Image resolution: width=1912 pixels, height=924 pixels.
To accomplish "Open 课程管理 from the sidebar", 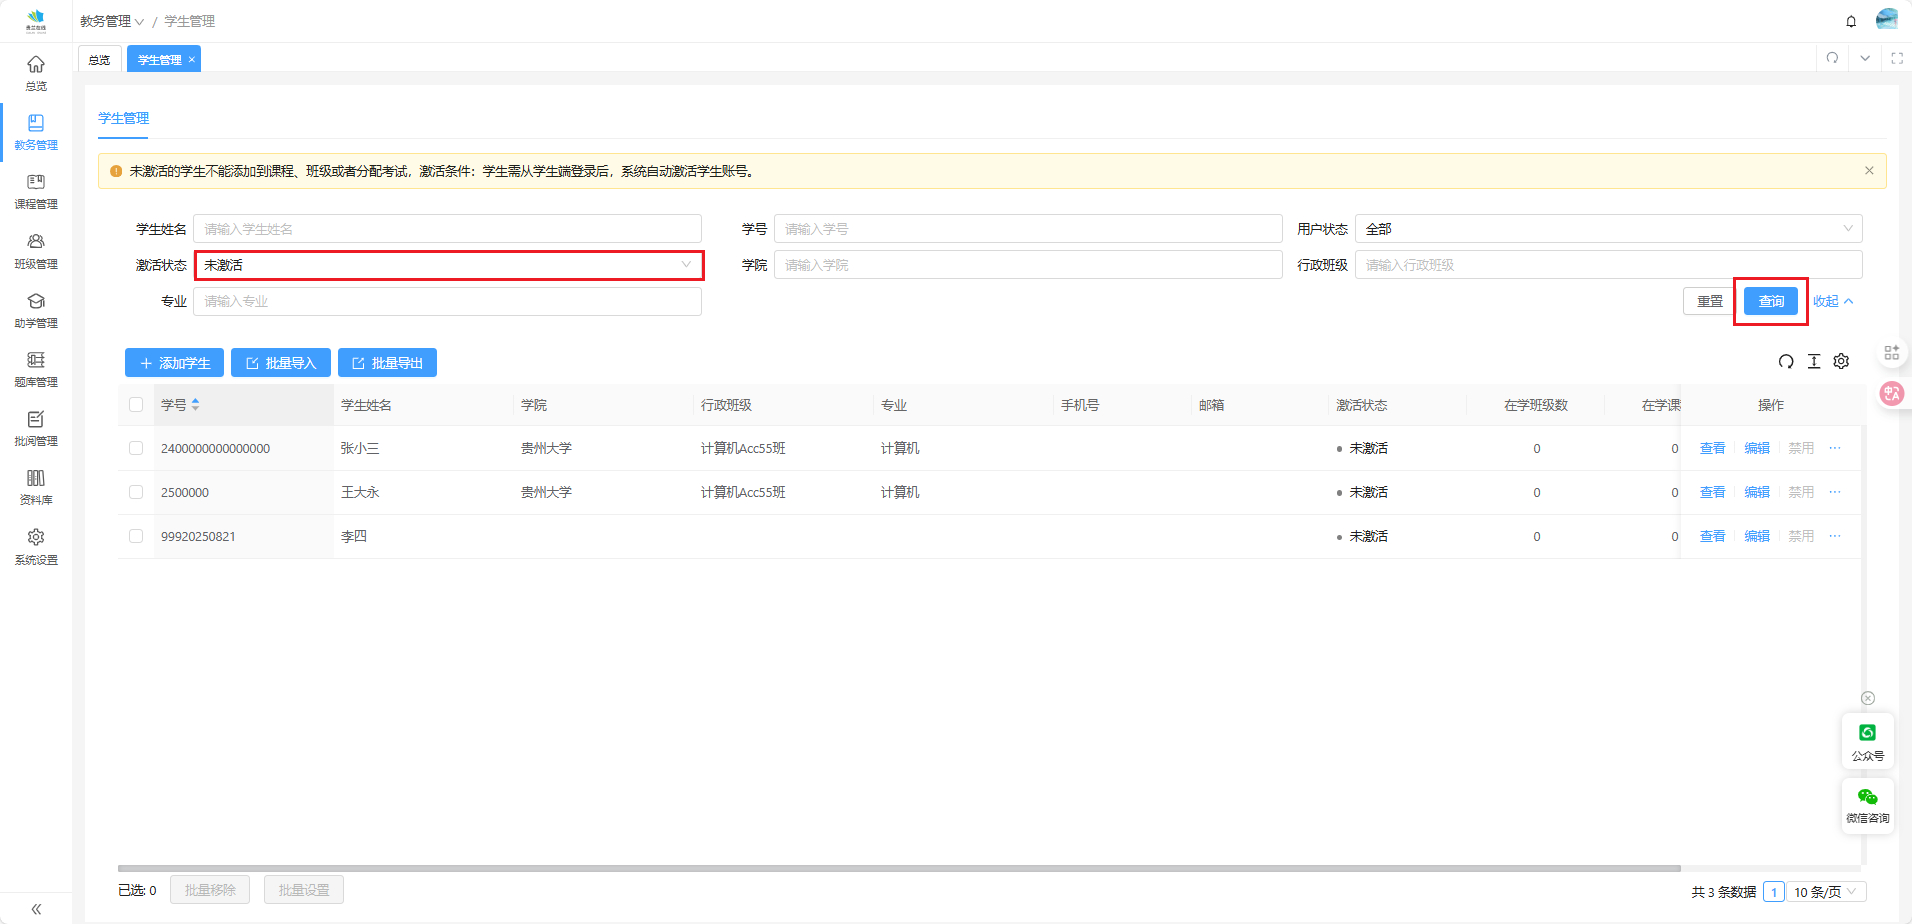I will coord(36,191).
